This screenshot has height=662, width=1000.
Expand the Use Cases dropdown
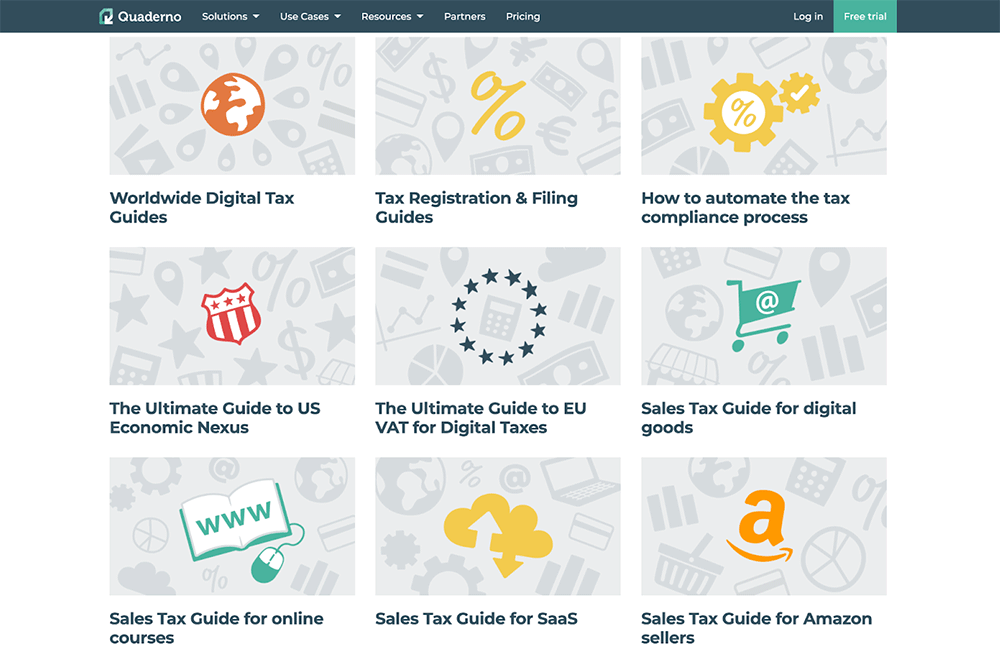pyautogui.click(x=310, y=16)
